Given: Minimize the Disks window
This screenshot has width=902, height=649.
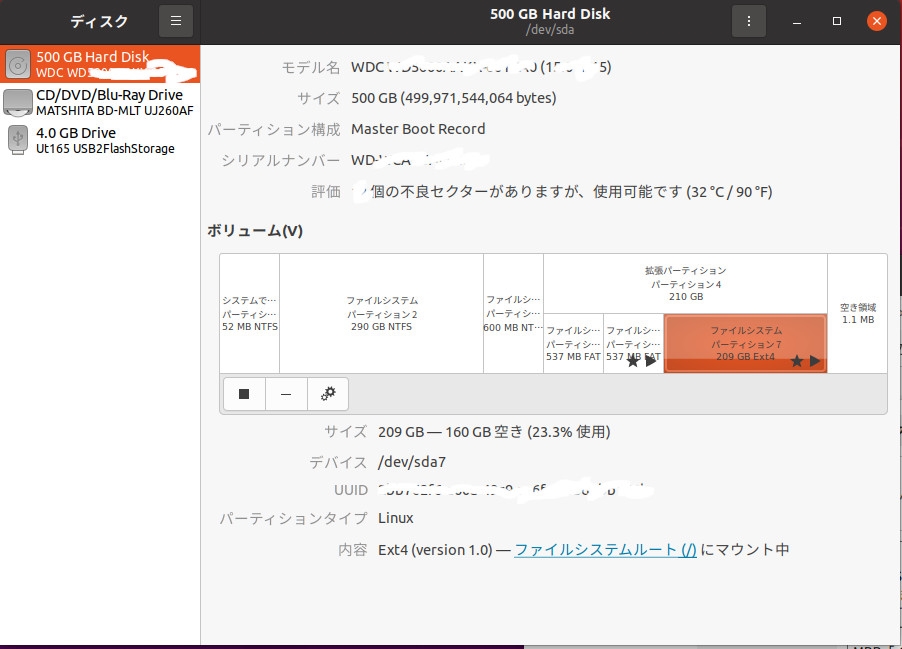Looking at the screenshot, I should click(797, 22).
